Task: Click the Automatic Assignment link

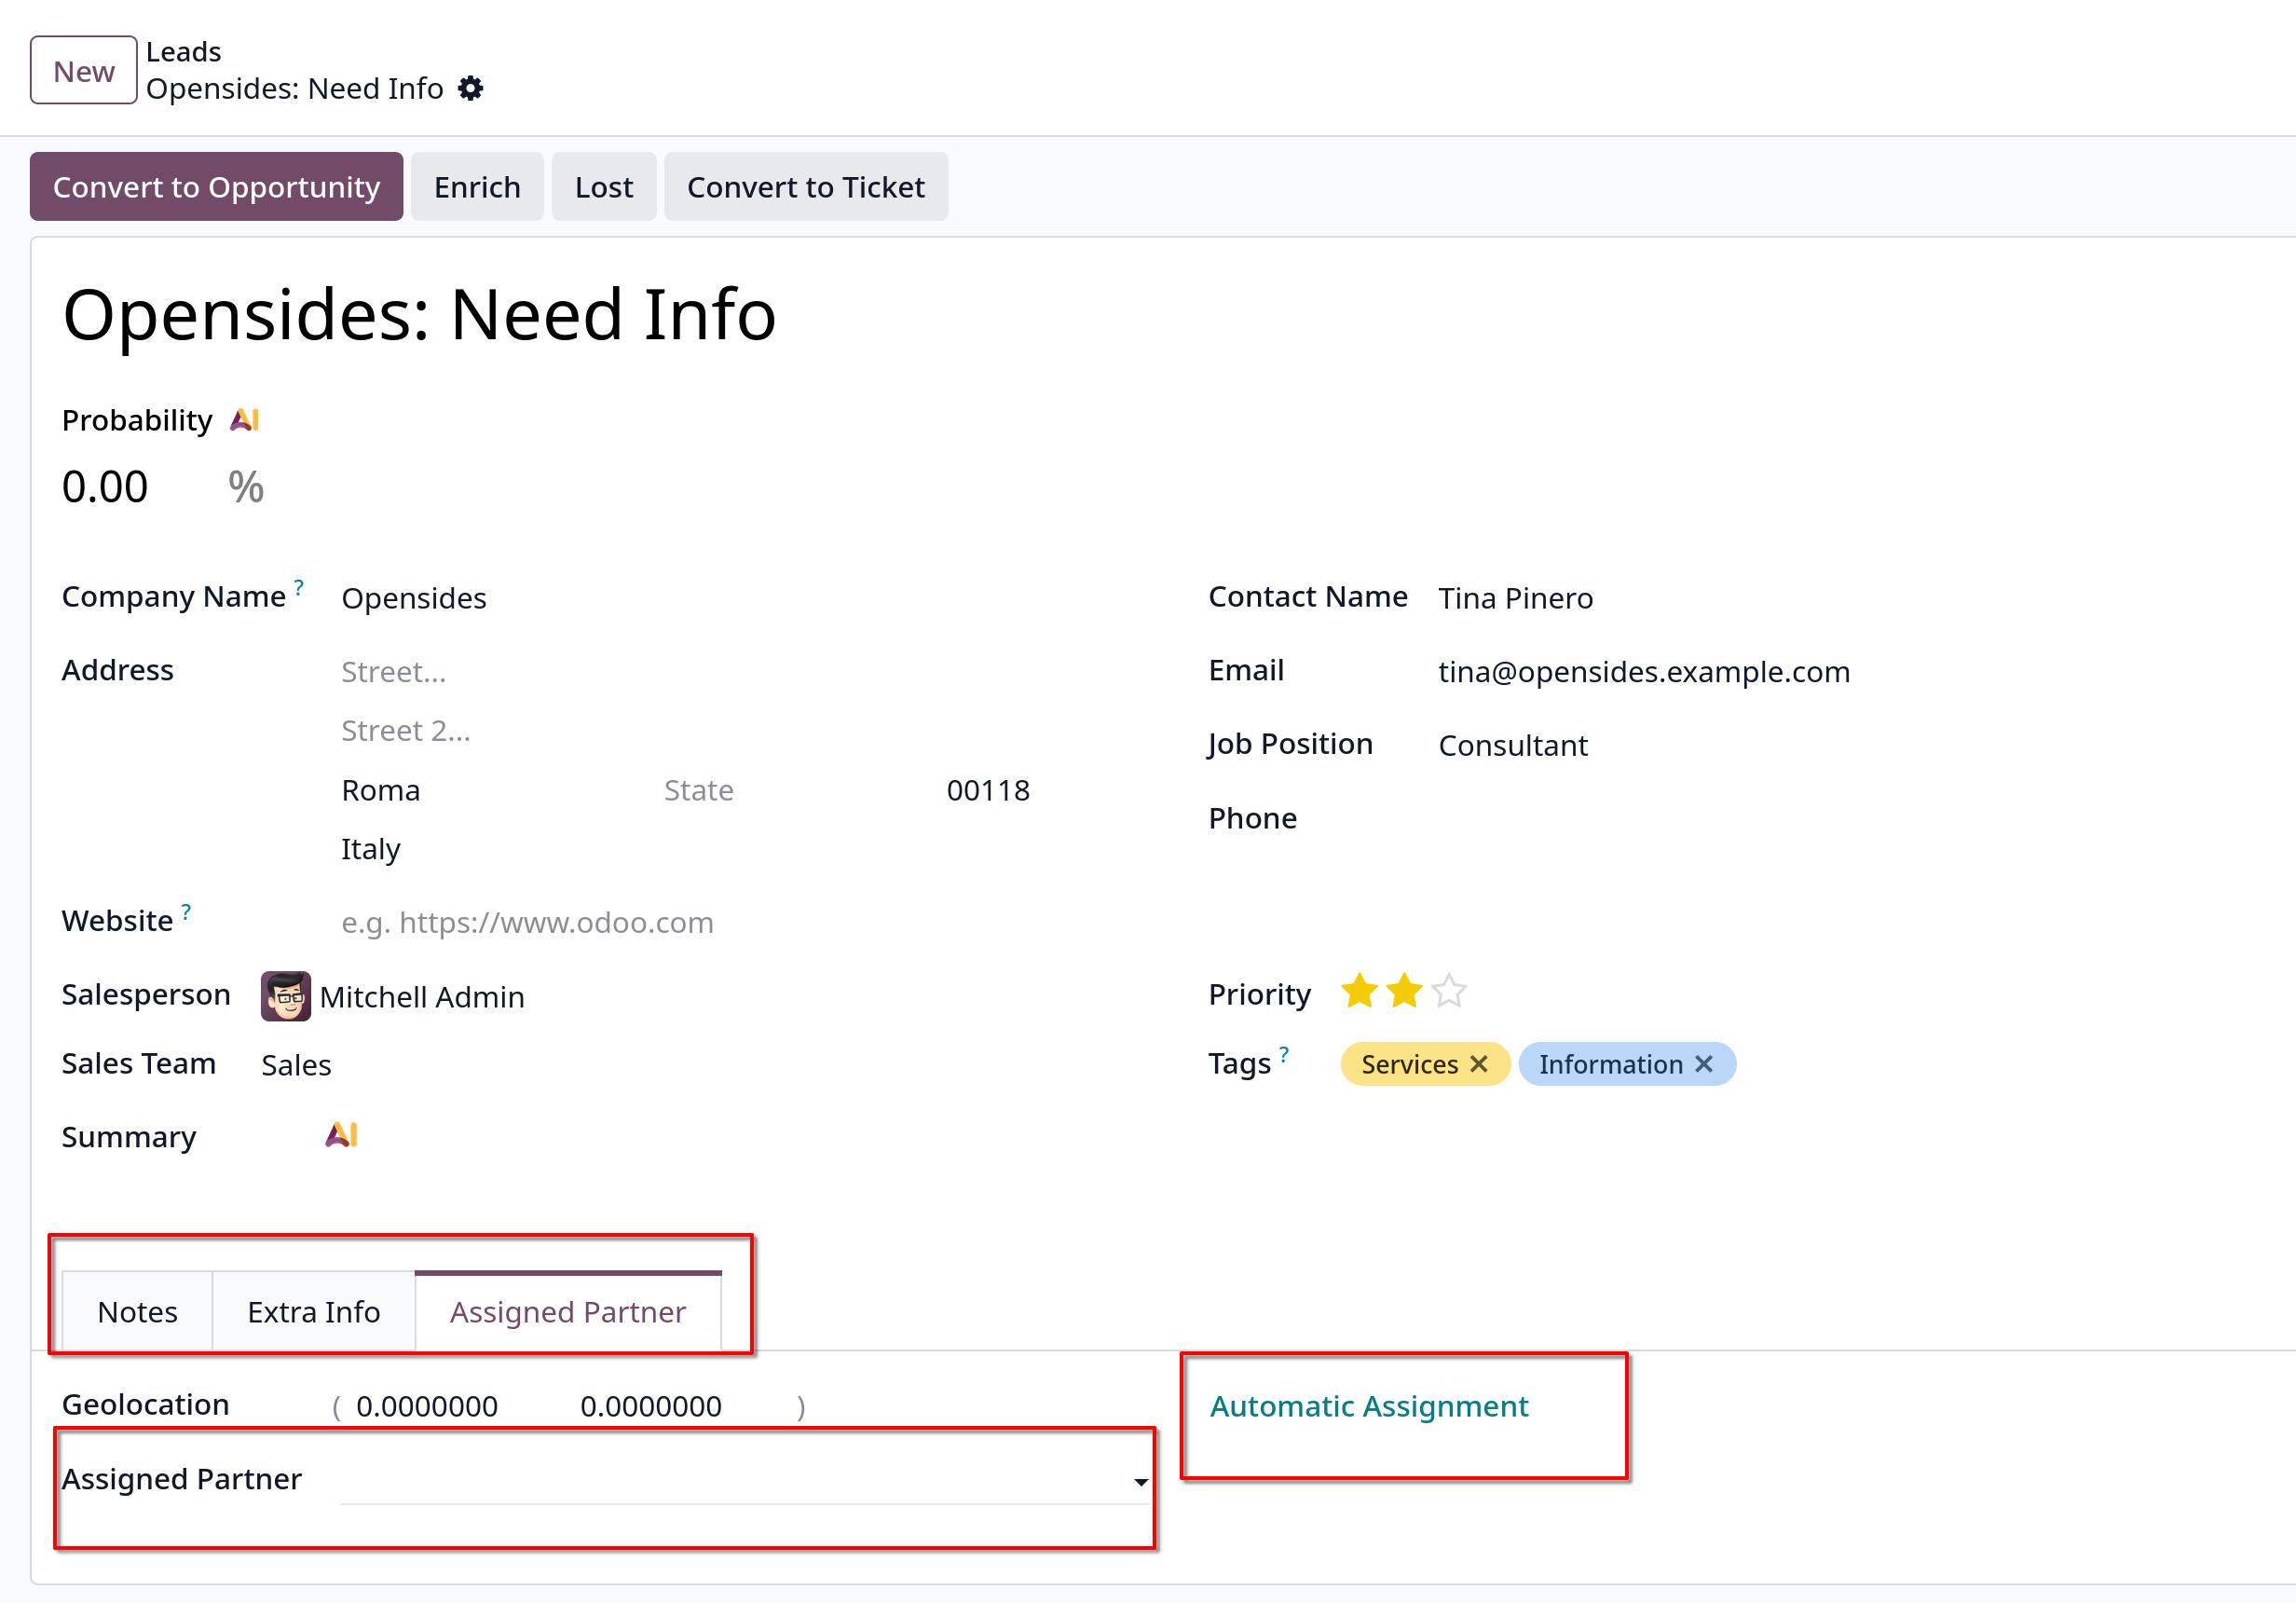Action: coord(1369,1406)
